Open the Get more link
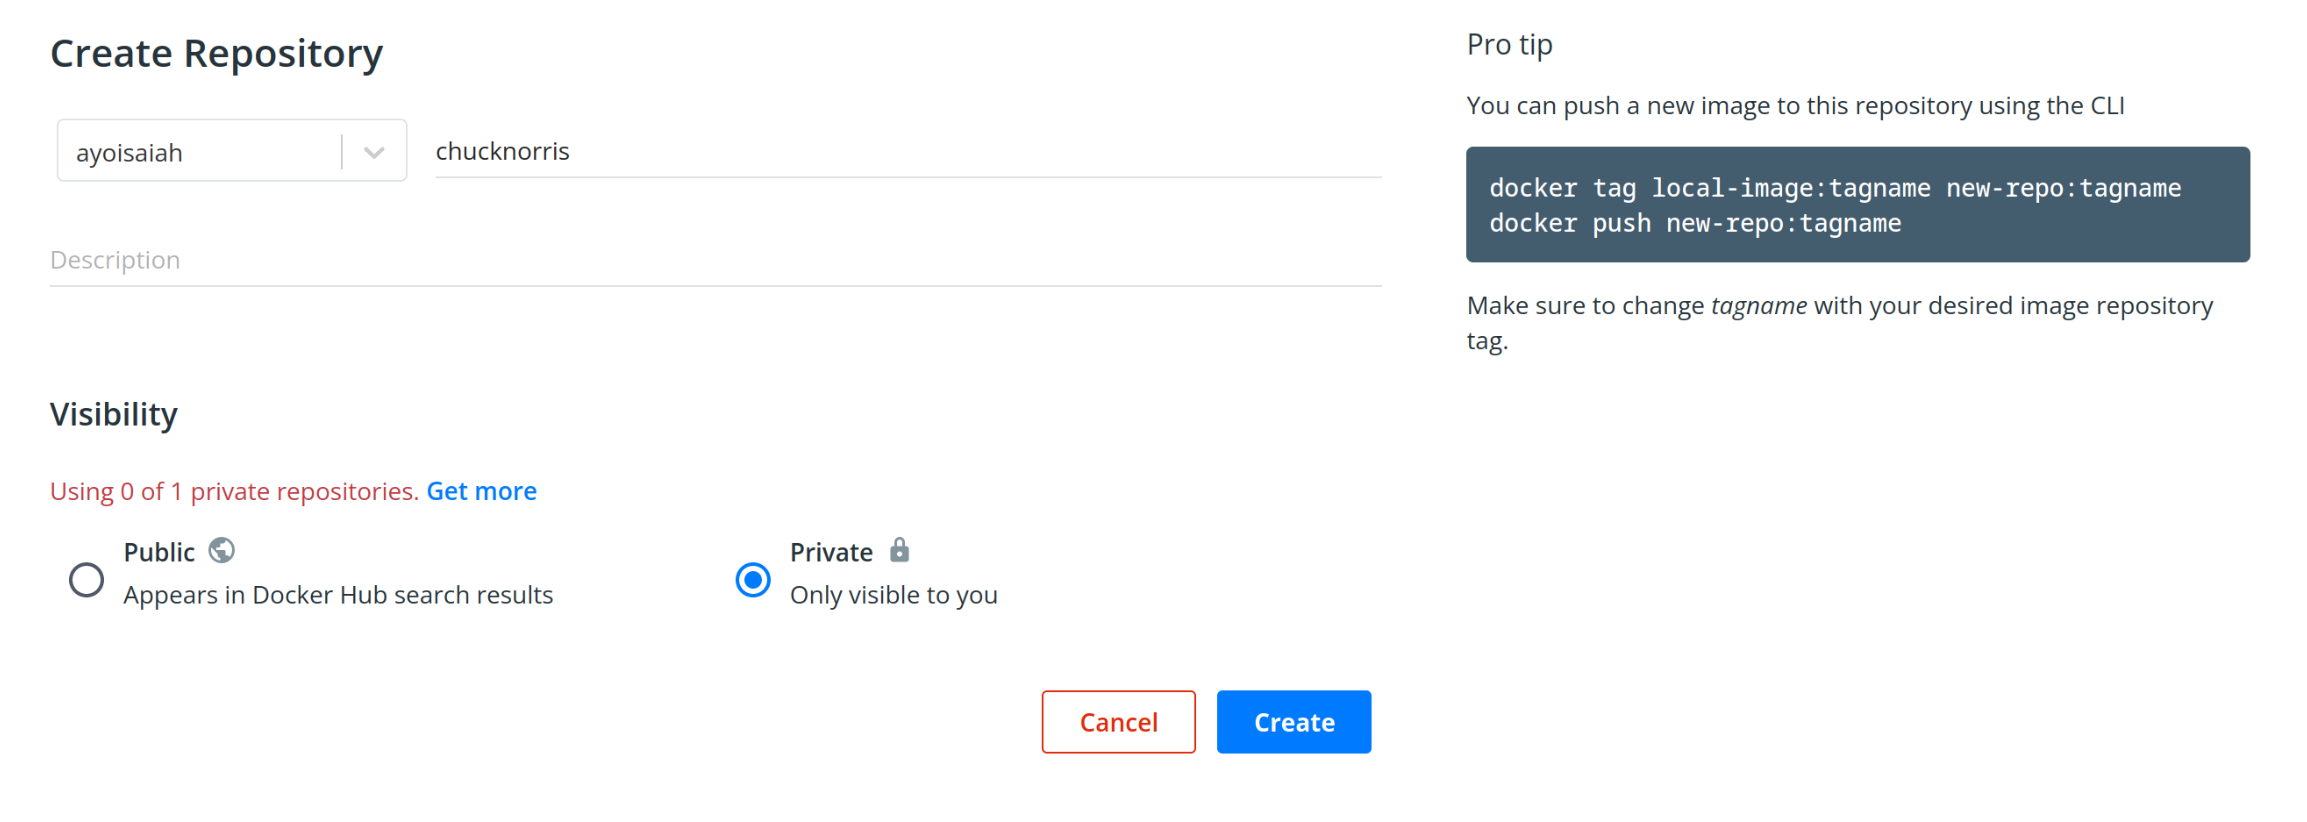The height and width of the screenshot is (822, 2307). [x=481, y=491]
